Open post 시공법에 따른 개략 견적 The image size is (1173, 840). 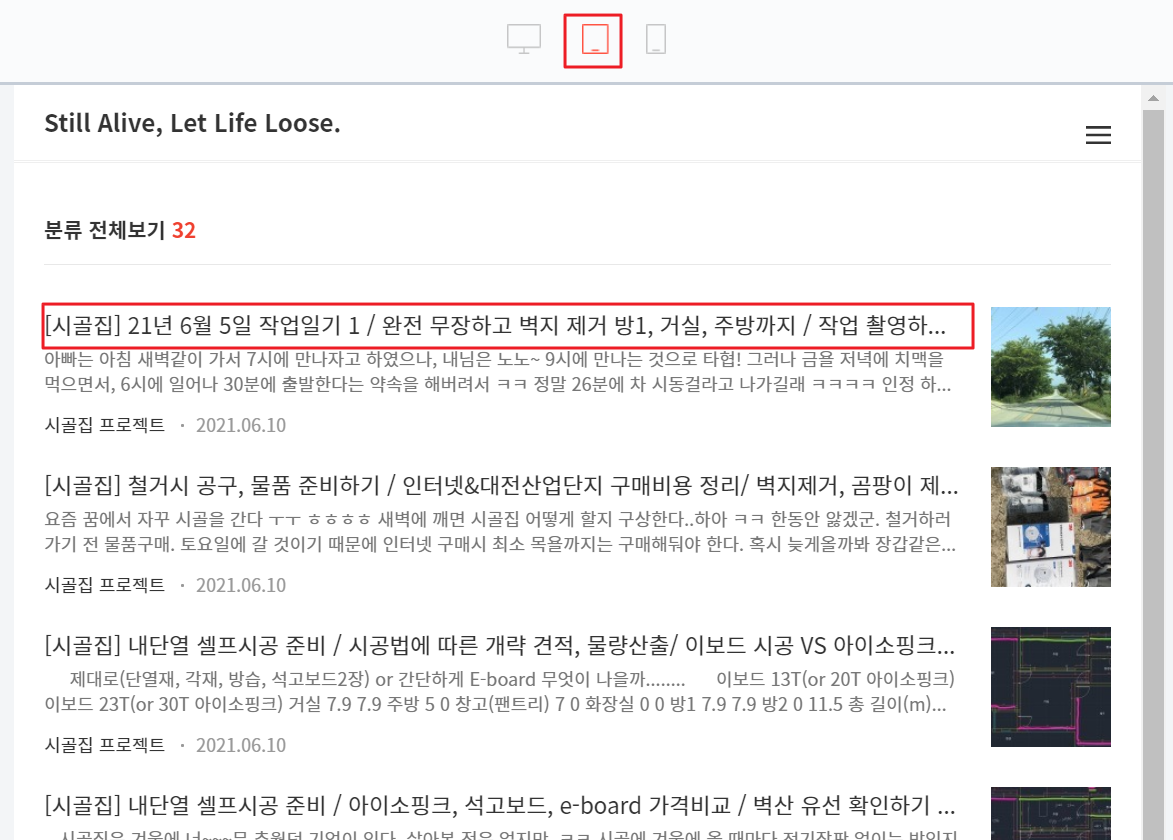500,646
